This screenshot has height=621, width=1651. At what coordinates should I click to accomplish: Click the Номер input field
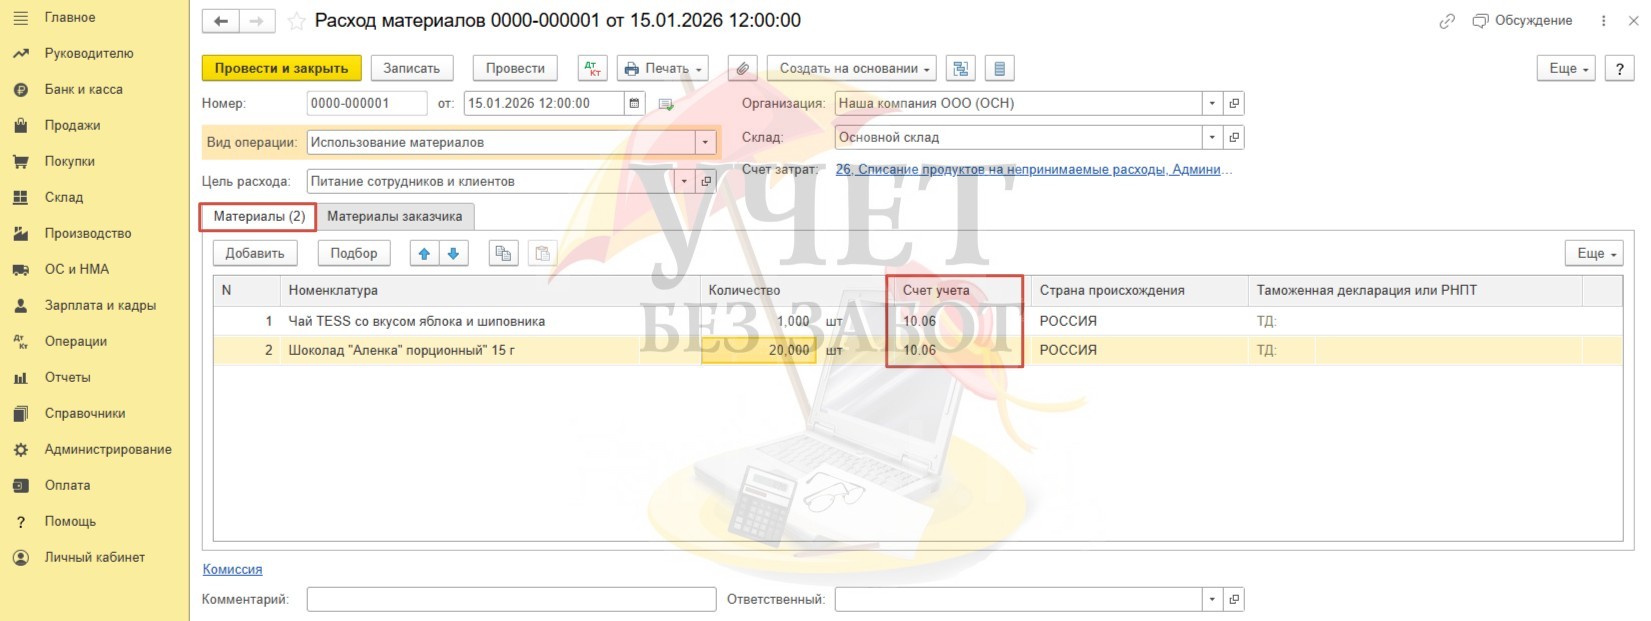367,103
